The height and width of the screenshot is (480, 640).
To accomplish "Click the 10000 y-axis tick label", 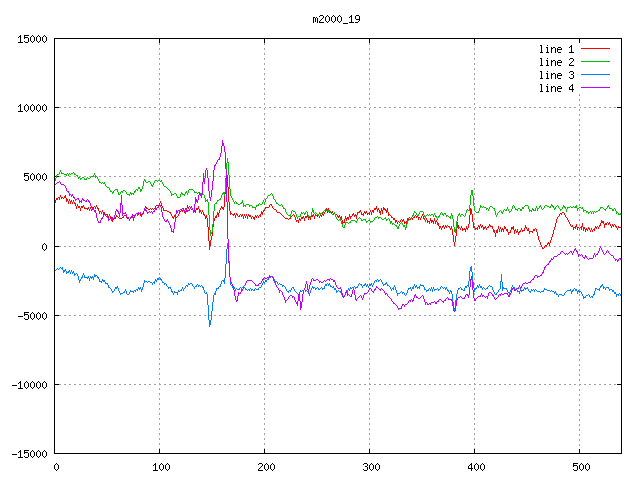I will coord(31,108).
